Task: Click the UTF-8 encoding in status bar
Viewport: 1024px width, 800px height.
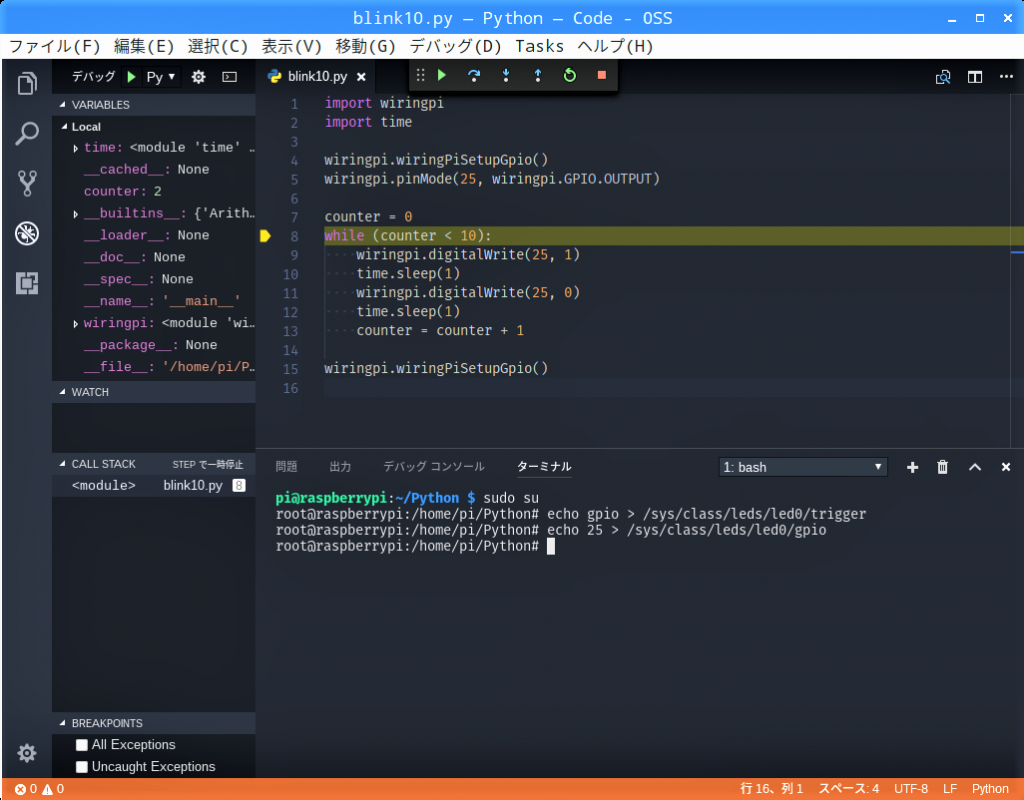Action: (x=911, y=789)
